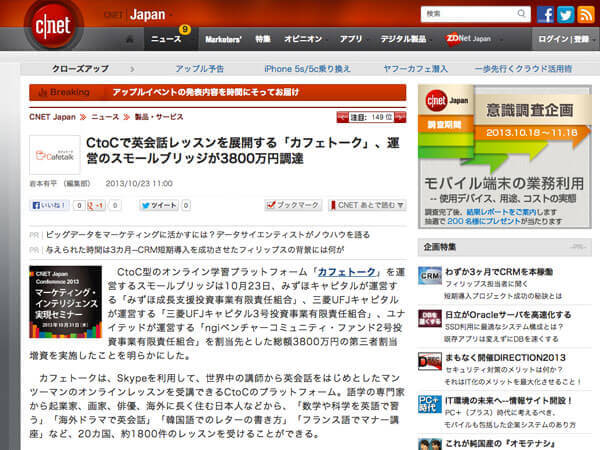Viewport: 600px width, 450px height.
Task: Open the 特集 nav tab
Action: tap(263, 39)
